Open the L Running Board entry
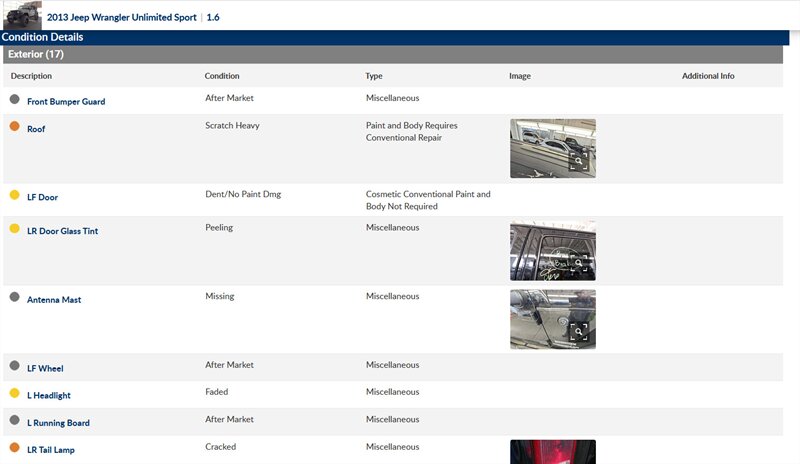The image size is (800, 464). tap(58, 424)
